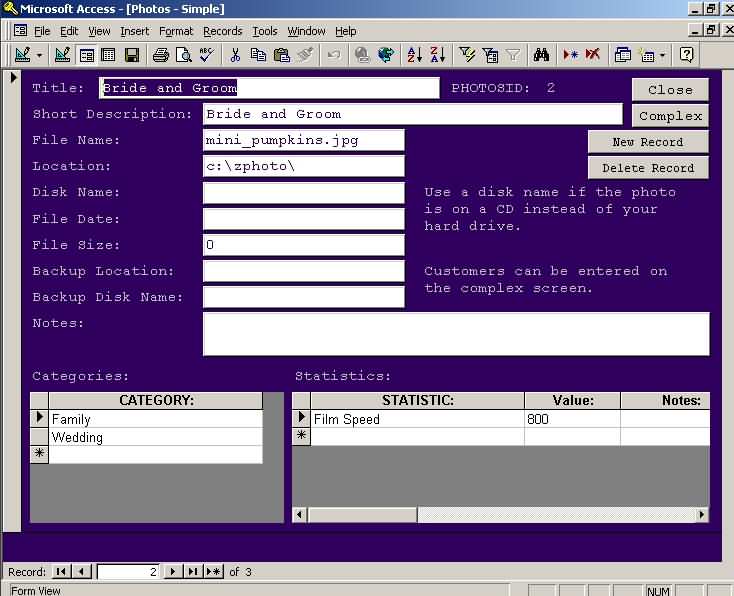Image resolution: width=734 pixels, height=596 pixels.
Task: Open the Format menu
Action: 176,31
